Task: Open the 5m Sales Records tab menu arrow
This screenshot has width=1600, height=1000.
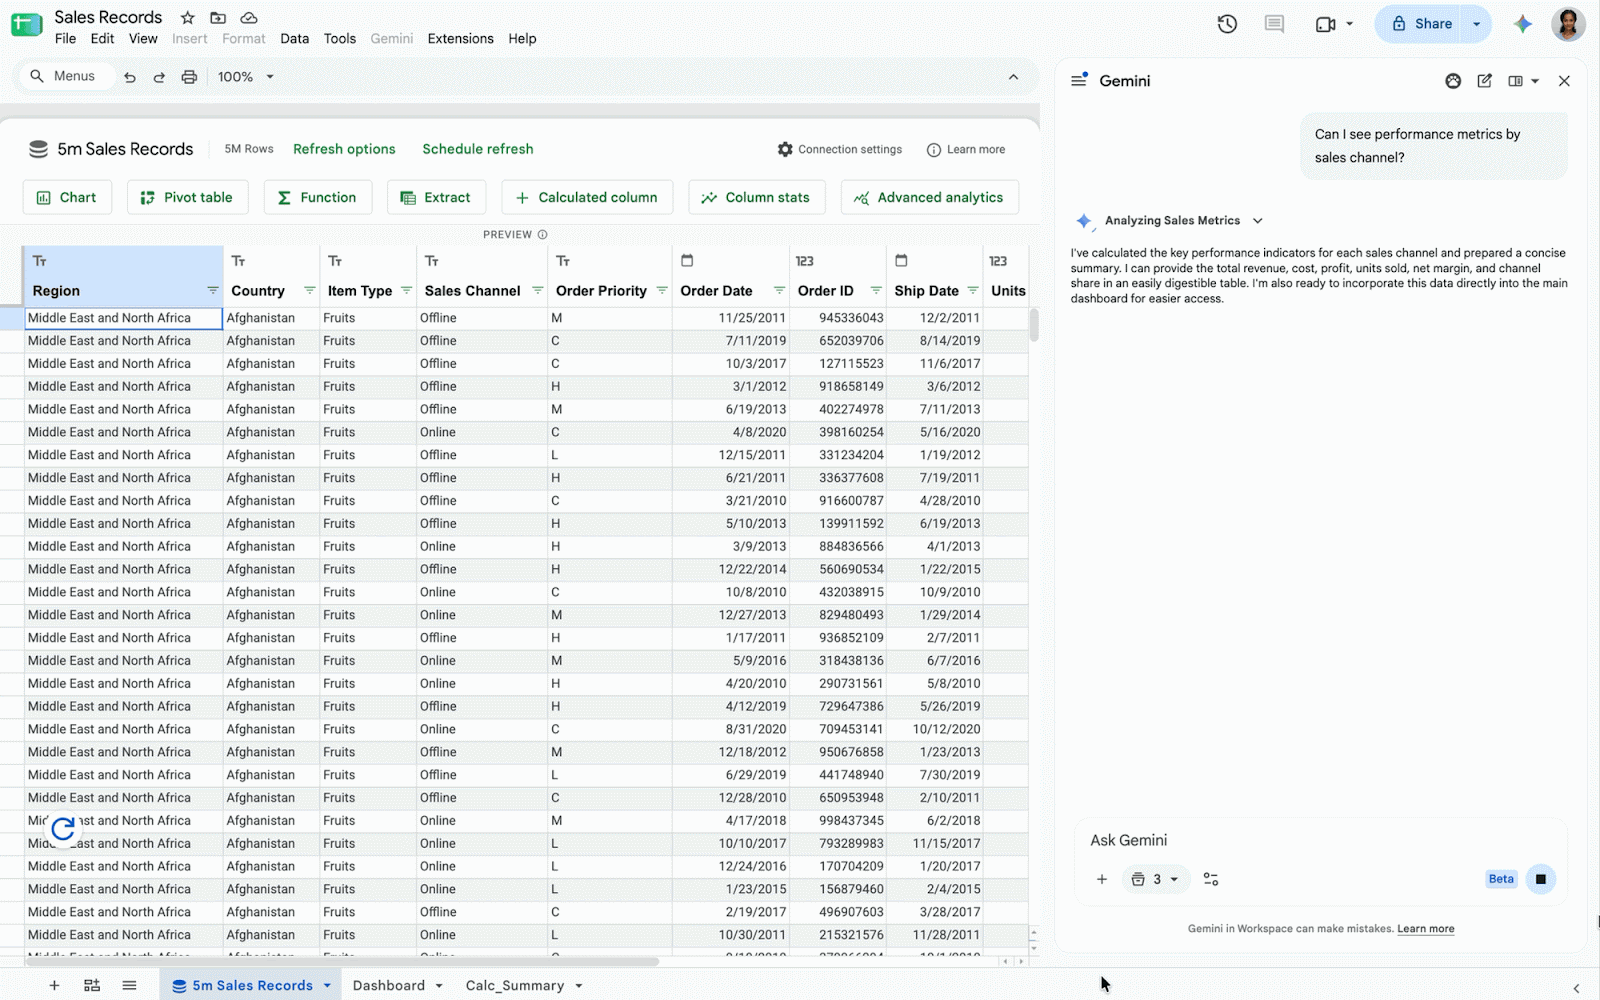Action: (327, 986)
